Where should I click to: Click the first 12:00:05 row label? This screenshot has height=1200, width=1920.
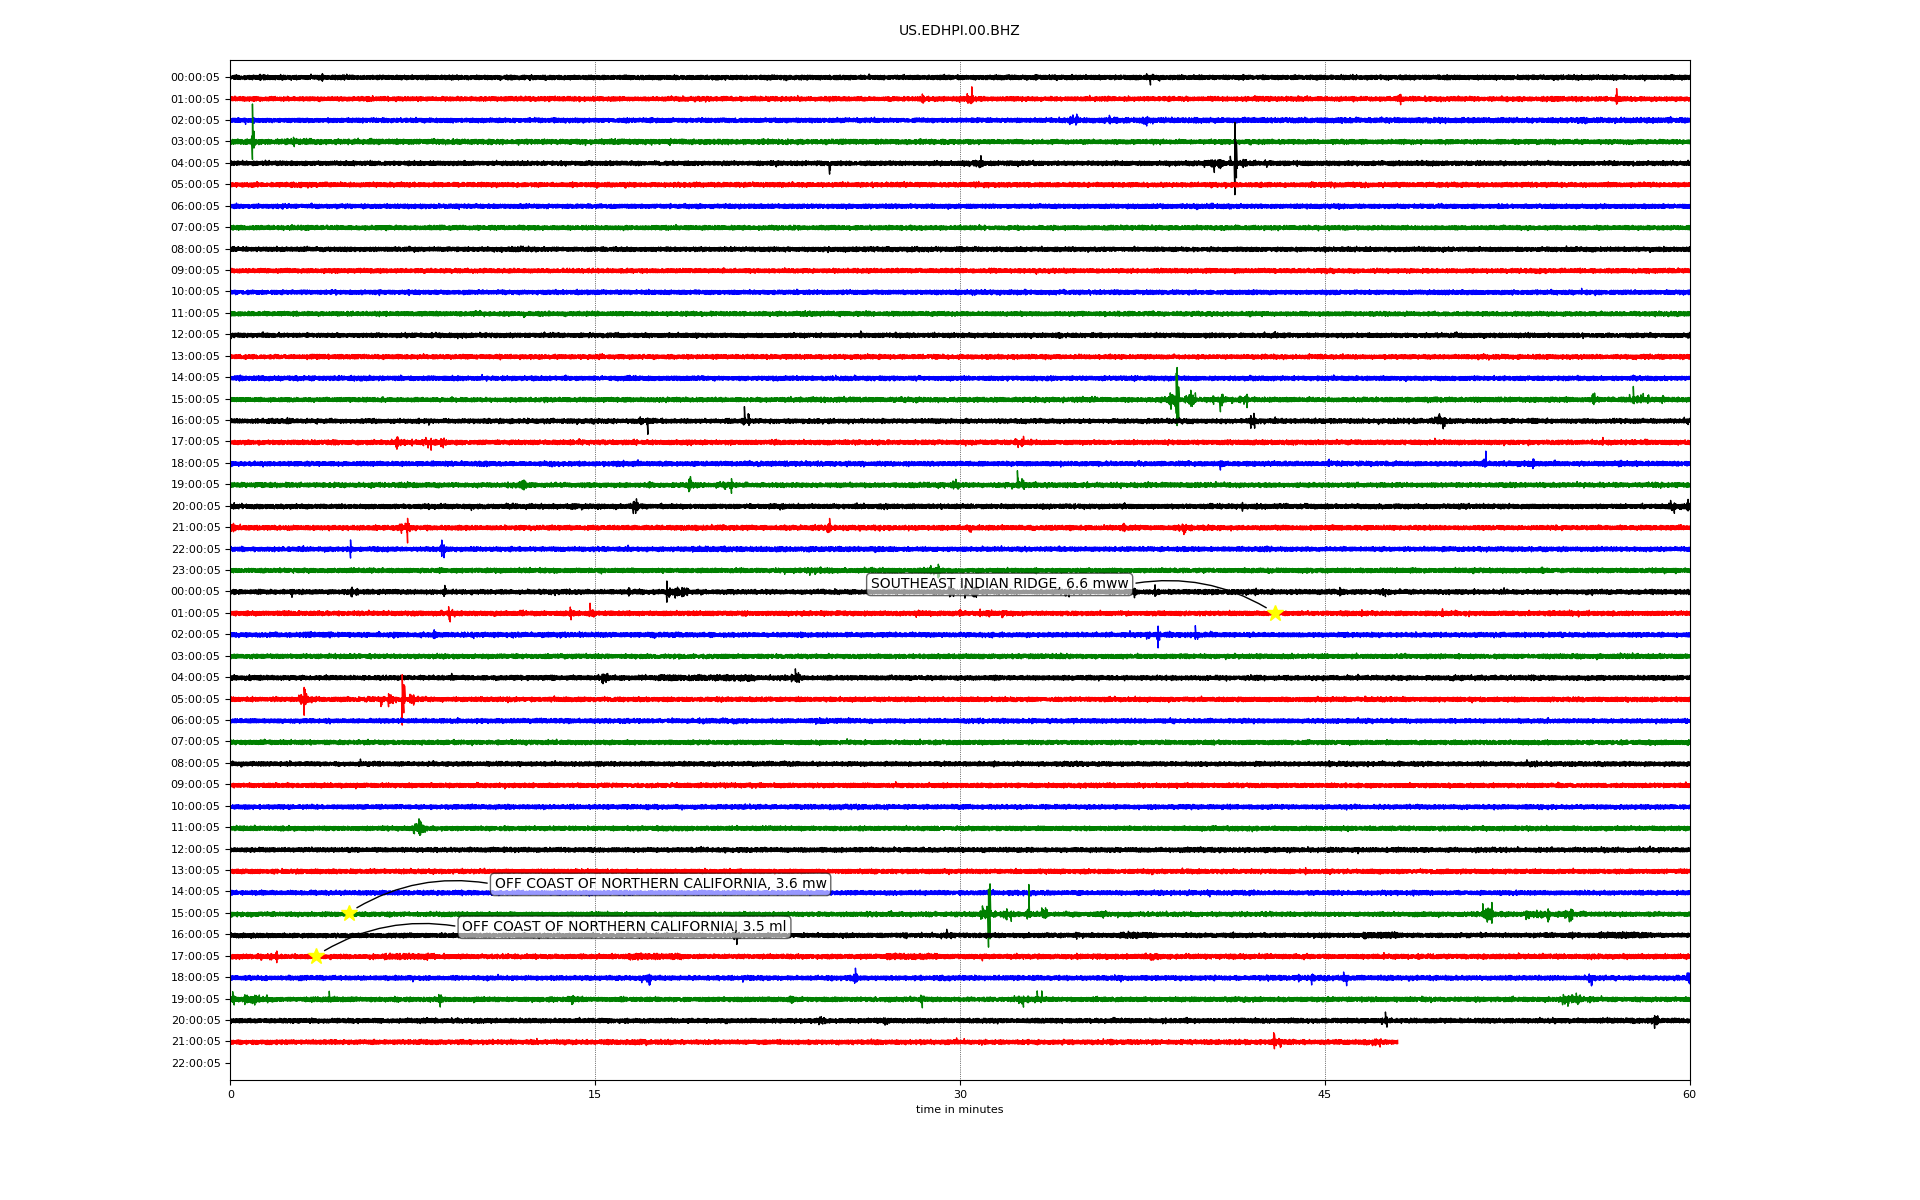click(195, 335)
